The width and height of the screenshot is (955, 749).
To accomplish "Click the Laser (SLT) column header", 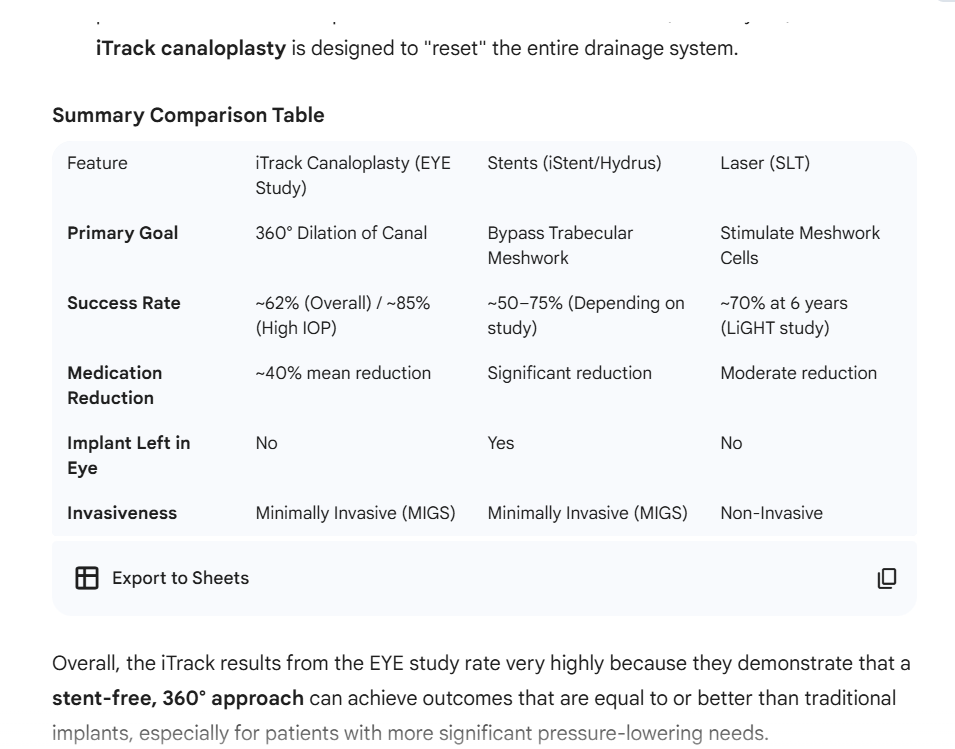I will point(764,163).
